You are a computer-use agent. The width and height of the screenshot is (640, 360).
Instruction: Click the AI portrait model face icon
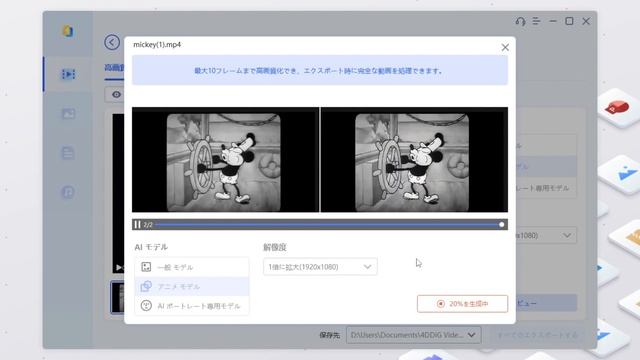pyautogui.click(x=146, y=306)
